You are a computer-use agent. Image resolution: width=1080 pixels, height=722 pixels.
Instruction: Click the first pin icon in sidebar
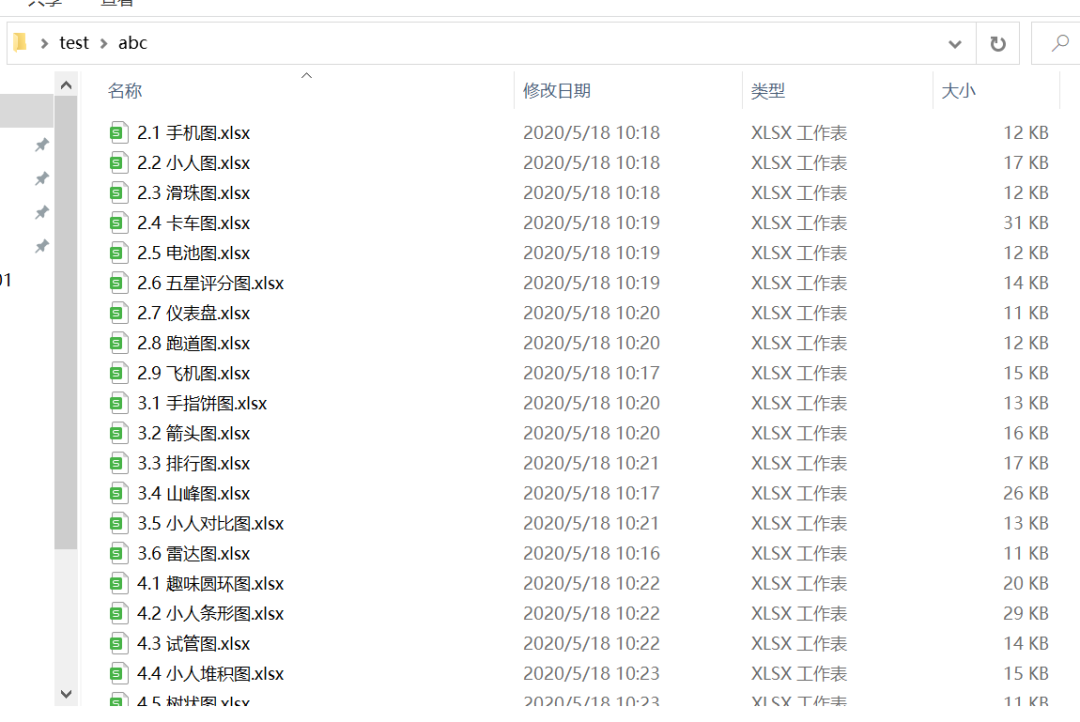pos(42,145)
